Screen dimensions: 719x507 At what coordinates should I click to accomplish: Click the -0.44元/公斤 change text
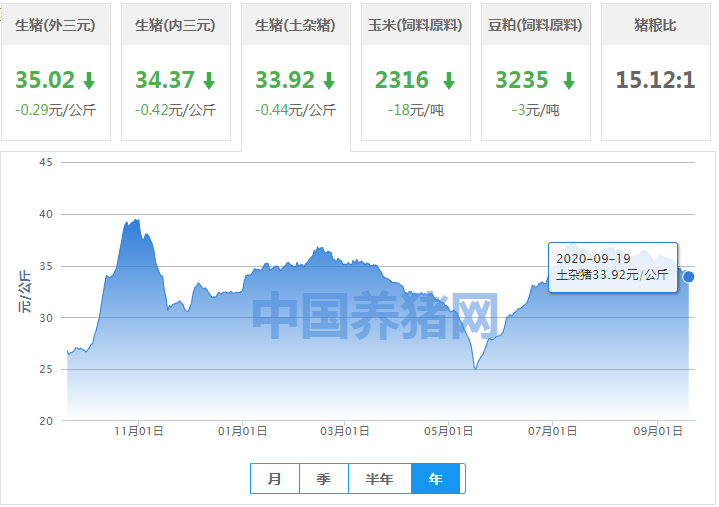coord(296,110)
